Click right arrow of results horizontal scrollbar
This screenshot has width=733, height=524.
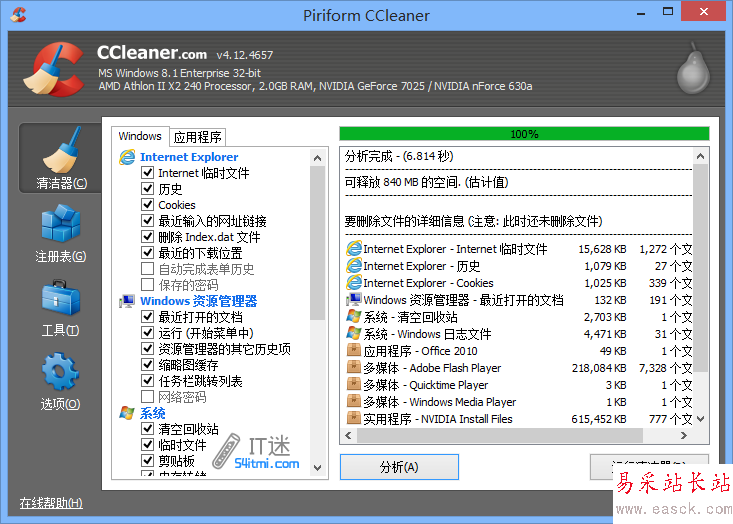(684, 436)
